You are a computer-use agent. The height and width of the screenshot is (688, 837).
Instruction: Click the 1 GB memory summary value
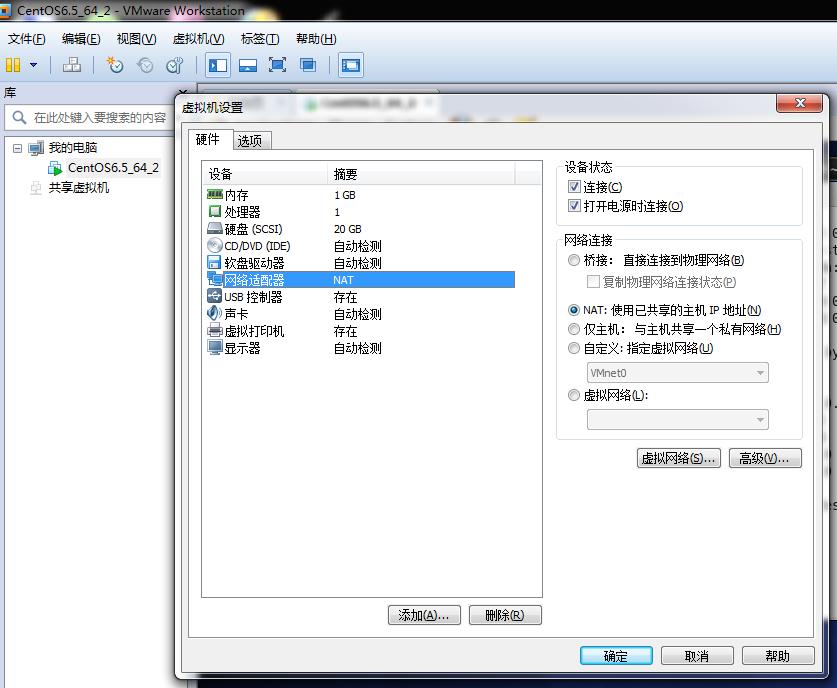tap(345, 195)
